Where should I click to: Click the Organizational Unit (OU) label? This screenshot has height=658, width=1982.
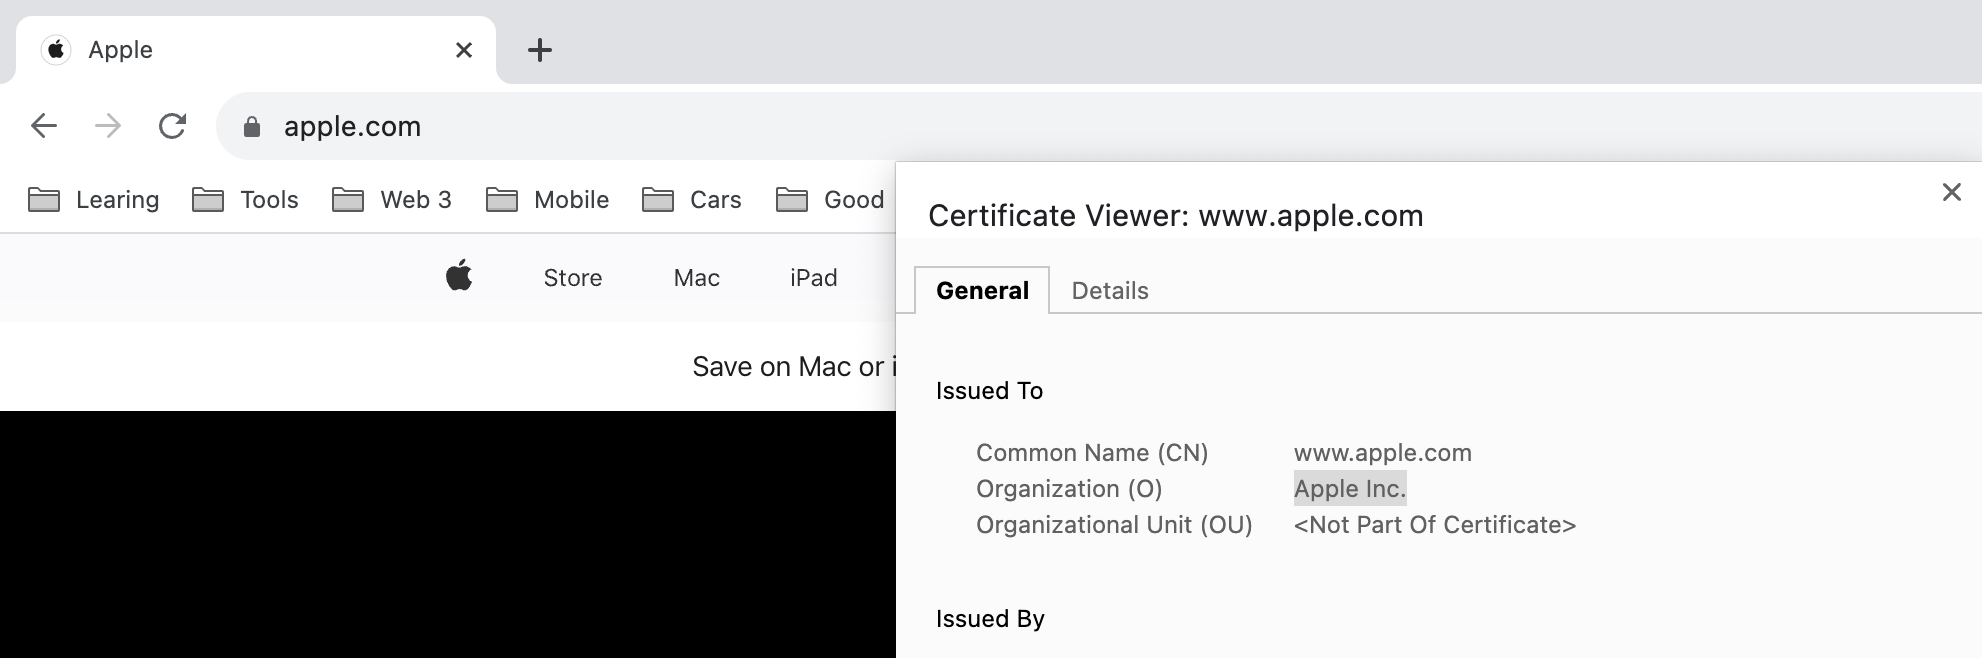1114,525
